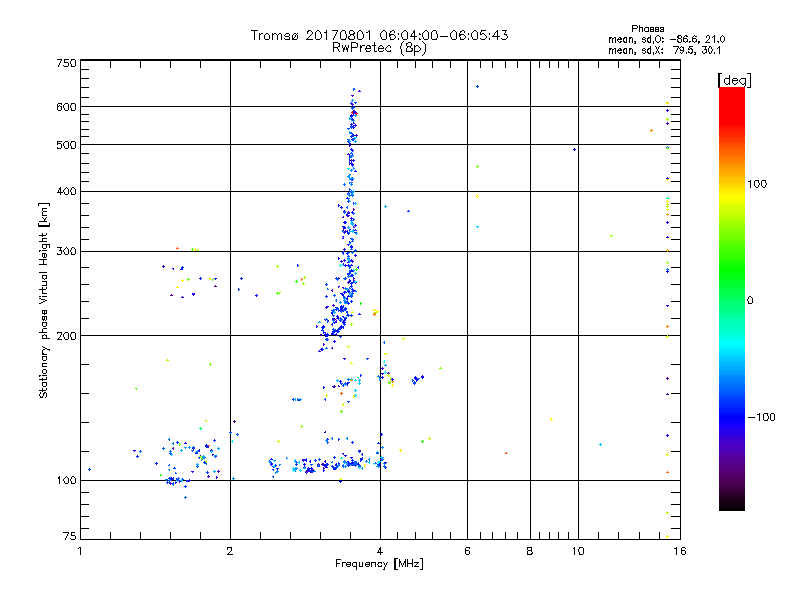This screenshot has width=800, height=600.
Task: Click the x-axis label '1'
Action: 80,551
